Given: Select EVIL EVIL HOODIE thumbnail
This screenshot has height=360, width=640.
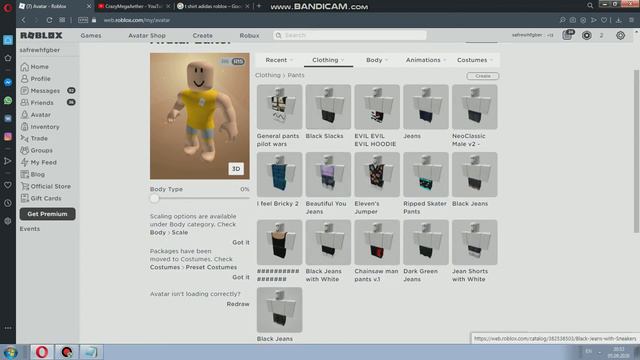Looking at the screenshot, I should tap(377, 107).
